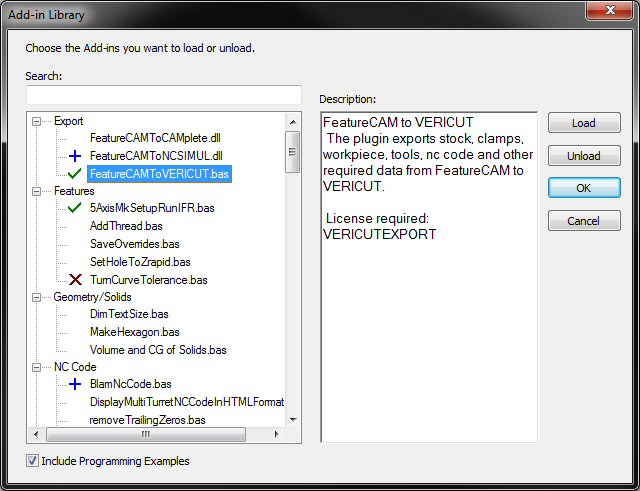Collapse the Geometry/Solids tree group

(x=36, y=297)
